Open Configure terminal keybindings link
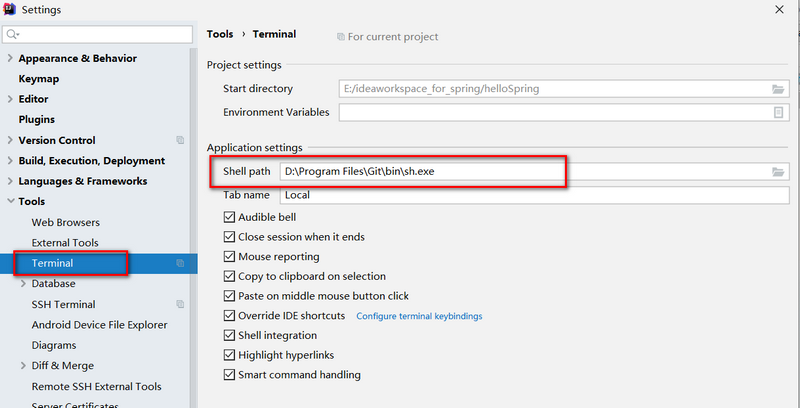800x408 pixels. pos(419,316)
